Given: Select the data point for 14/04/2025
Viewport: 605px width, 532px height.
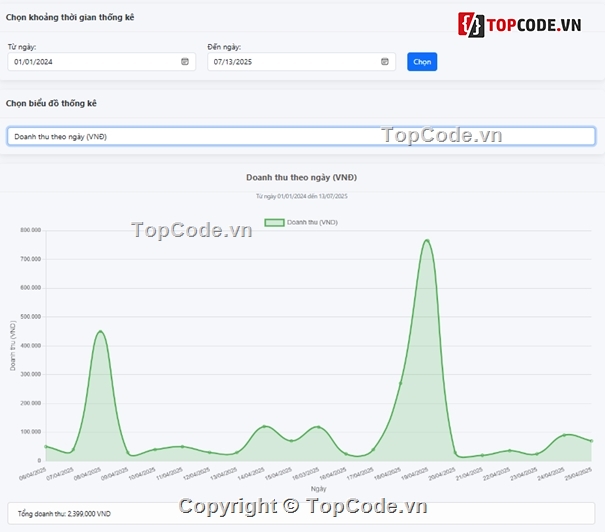Looking at the screenshot, I should tap(264, 427).
